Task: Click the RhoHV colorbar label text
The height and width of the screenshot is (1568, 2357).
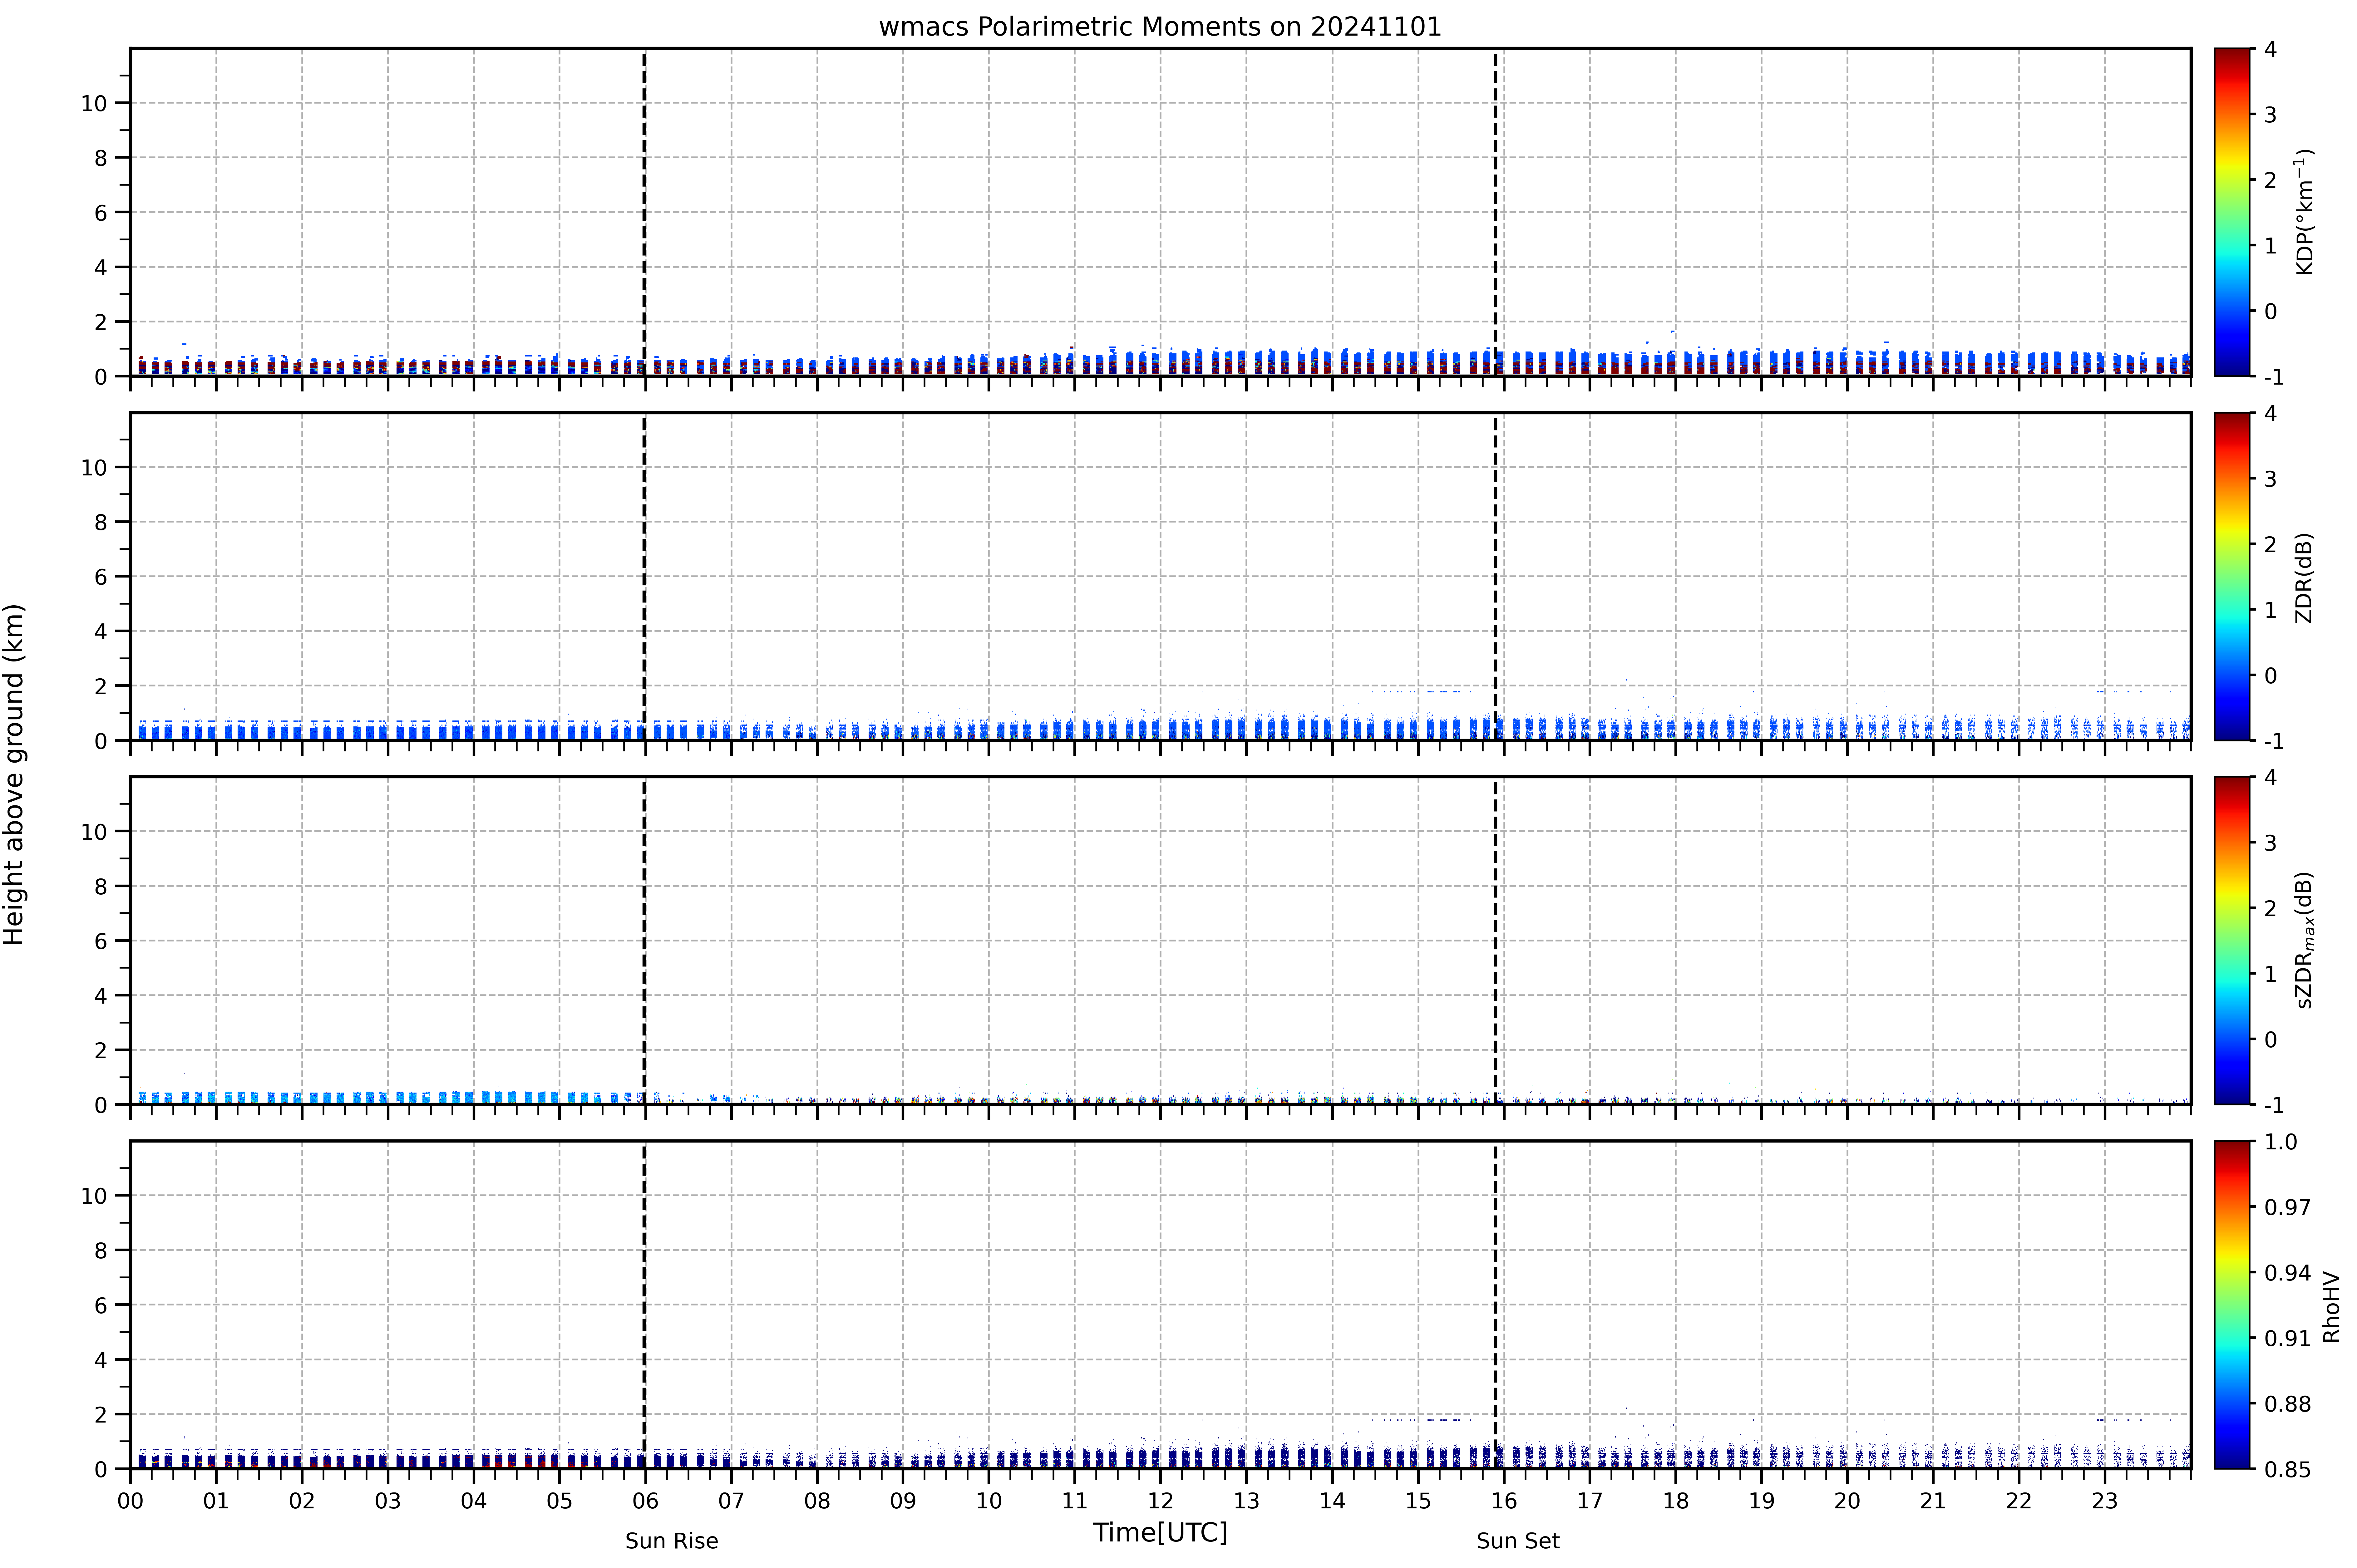Action: (x=2331, y=1306)
